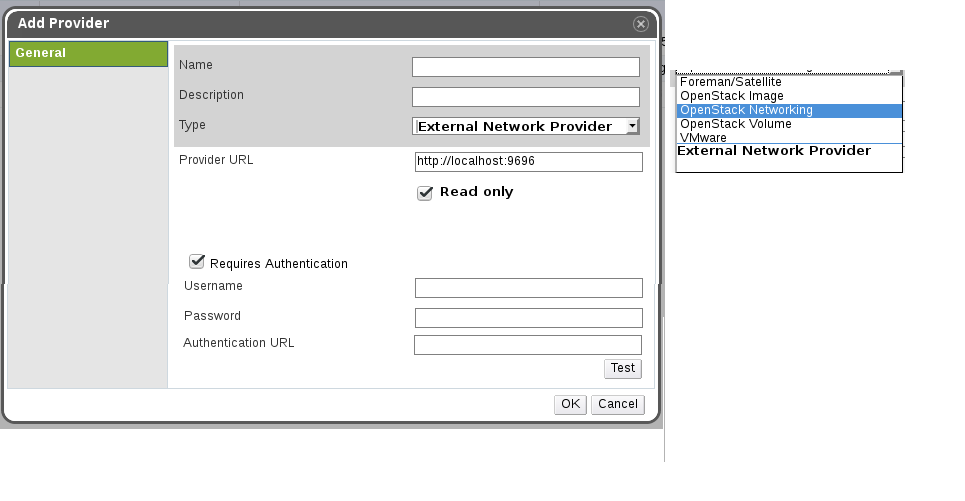Viewport: 965px width, 501px height.
Task: Close the Add Provider dialog
Action: coord(640,24)
